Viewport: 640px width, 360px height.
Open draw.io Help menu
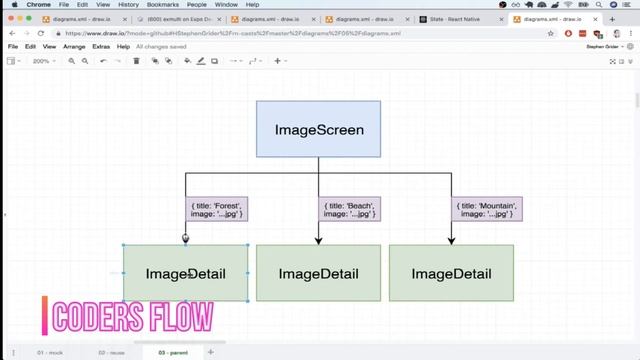coord(123,47)
